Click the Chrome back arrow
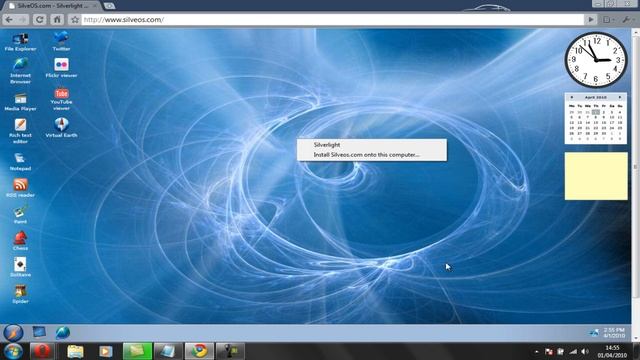The width and height of the screenshot is (640, 360). (9, 20)
